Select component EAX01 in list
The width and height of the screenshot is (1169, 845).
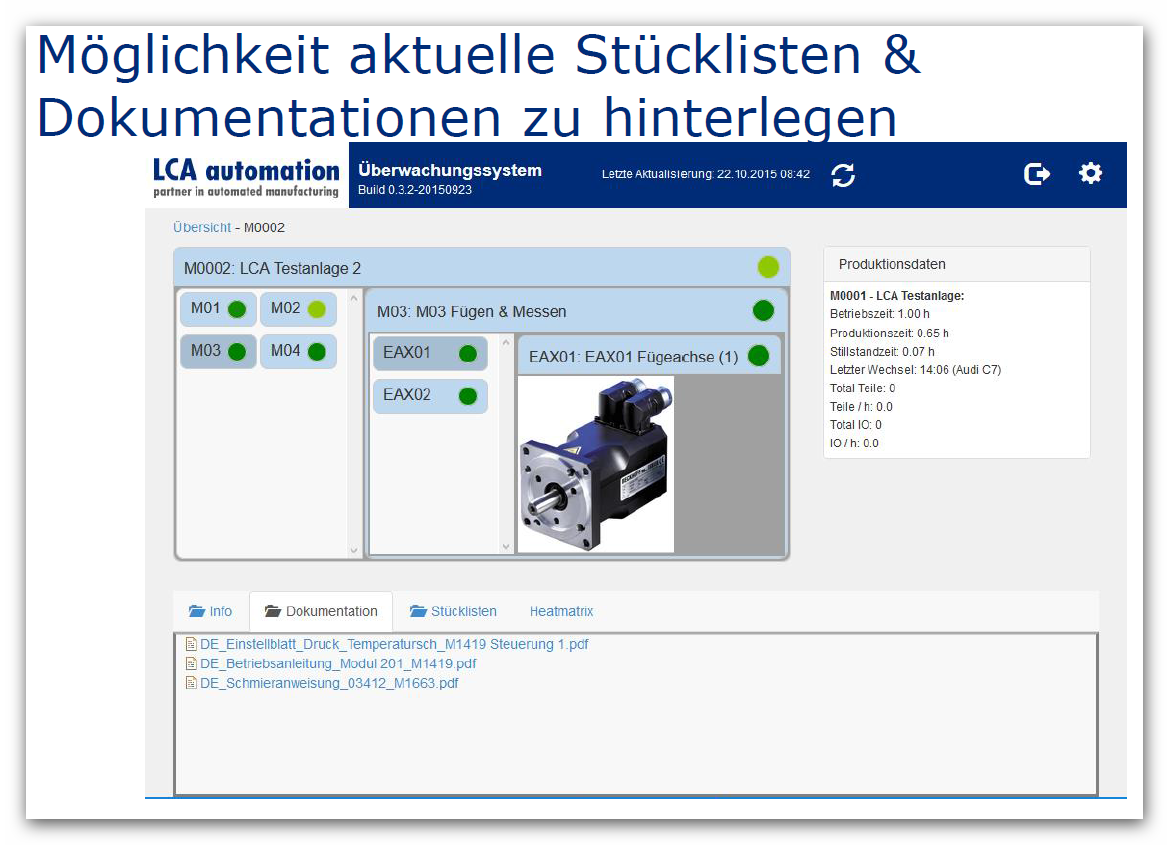click(430, 353)
